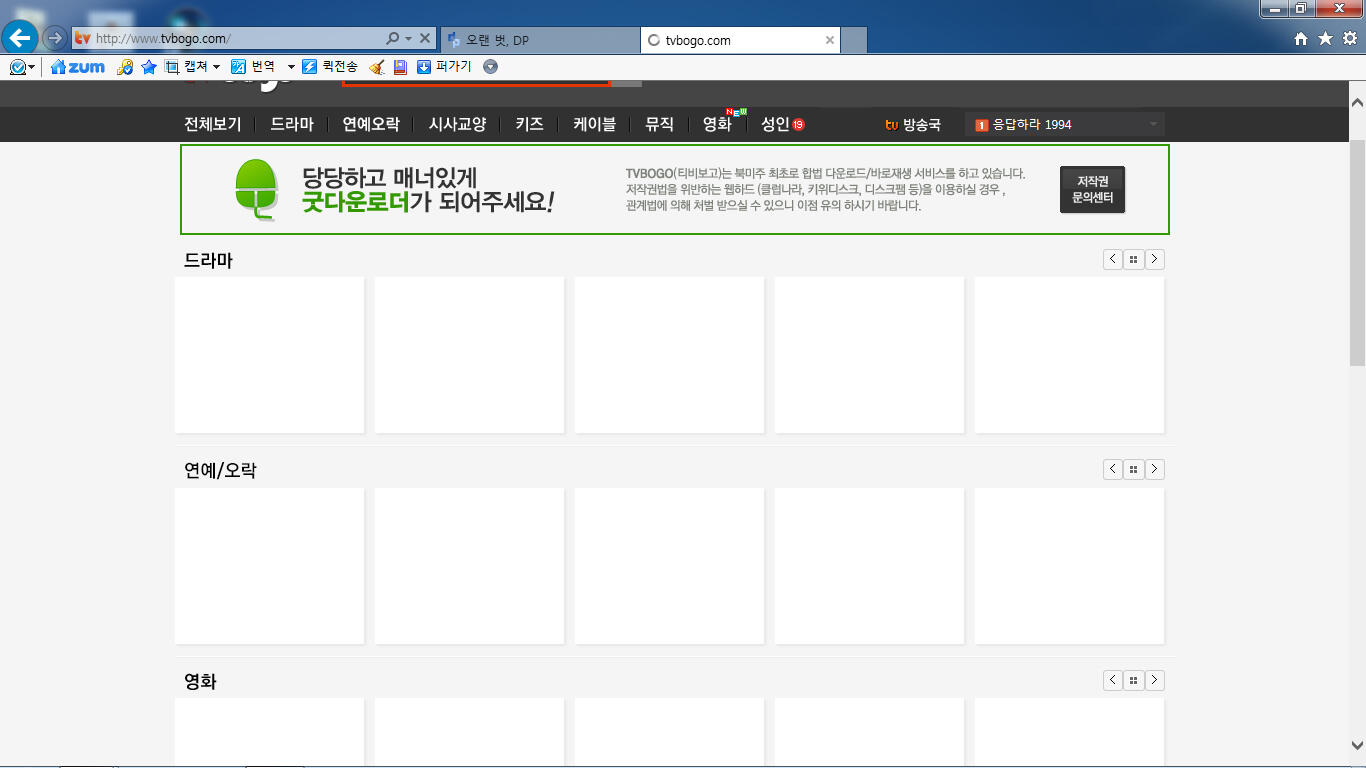Click the 퀵전송 quick send tool
Screen dimensions: 1366x768
click(330, 67)
